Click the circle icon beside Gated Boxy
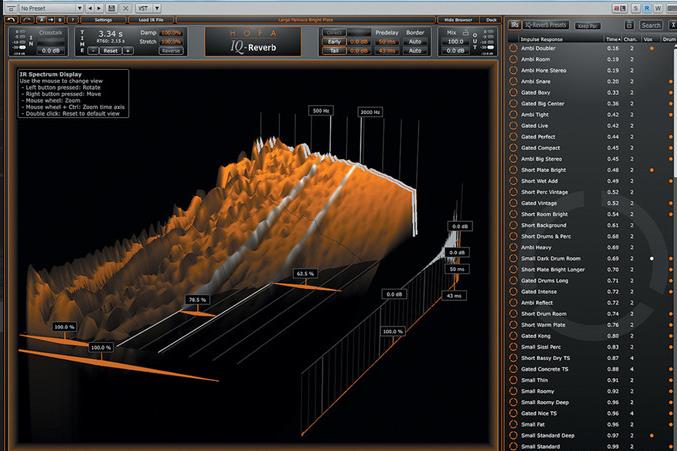The image size is (677, 451). (513, 92)
